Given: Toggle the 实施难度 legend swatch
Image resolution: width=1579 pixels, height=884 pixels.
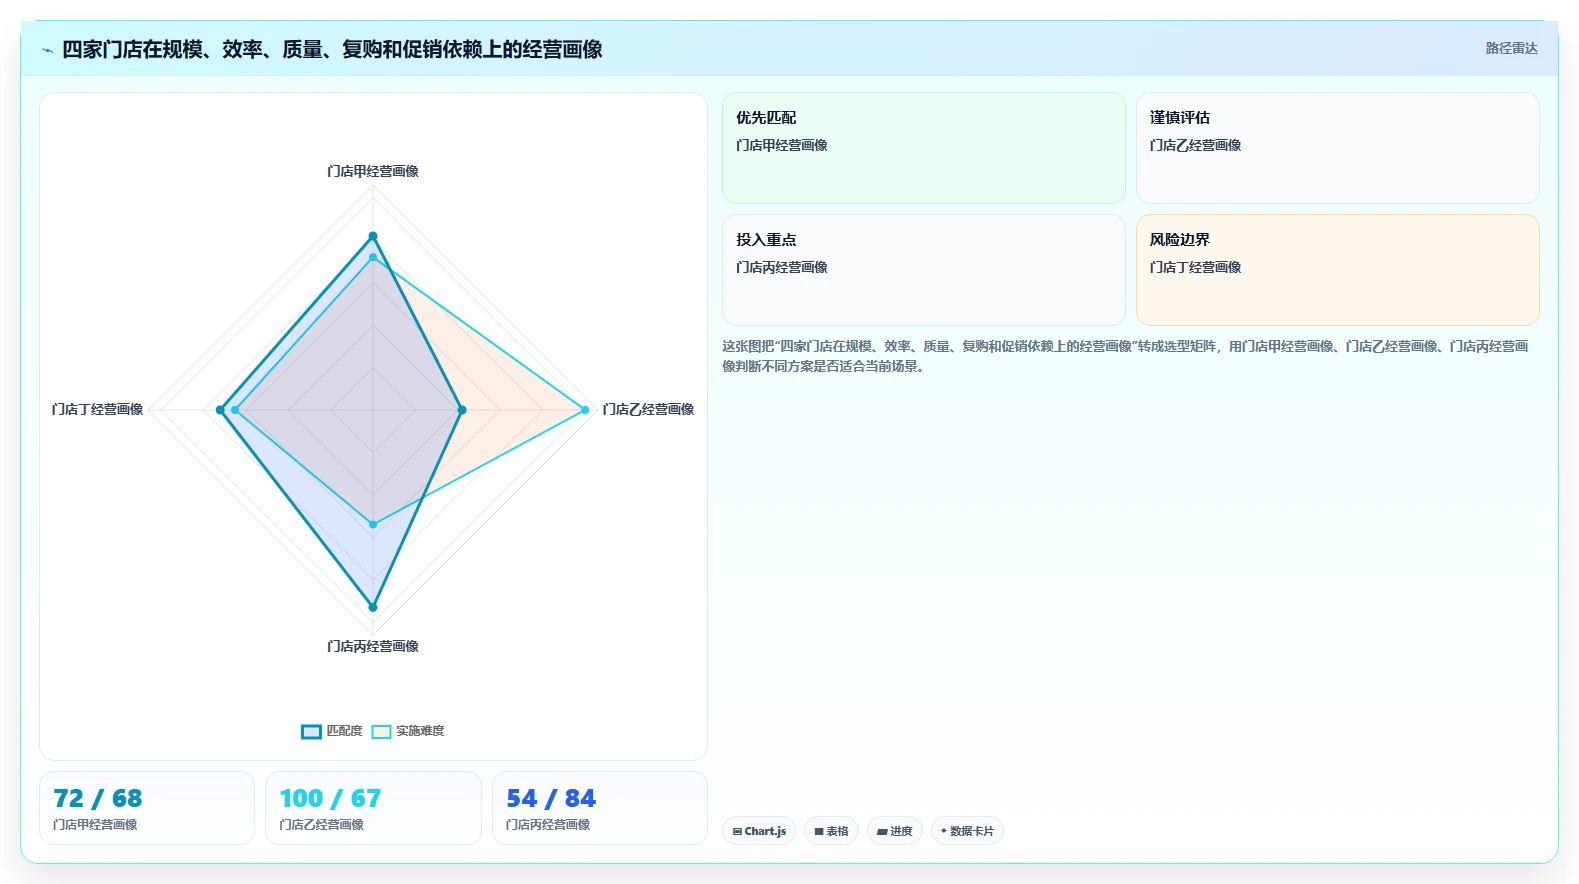Looking at the screenshot, I should [381, 732].
